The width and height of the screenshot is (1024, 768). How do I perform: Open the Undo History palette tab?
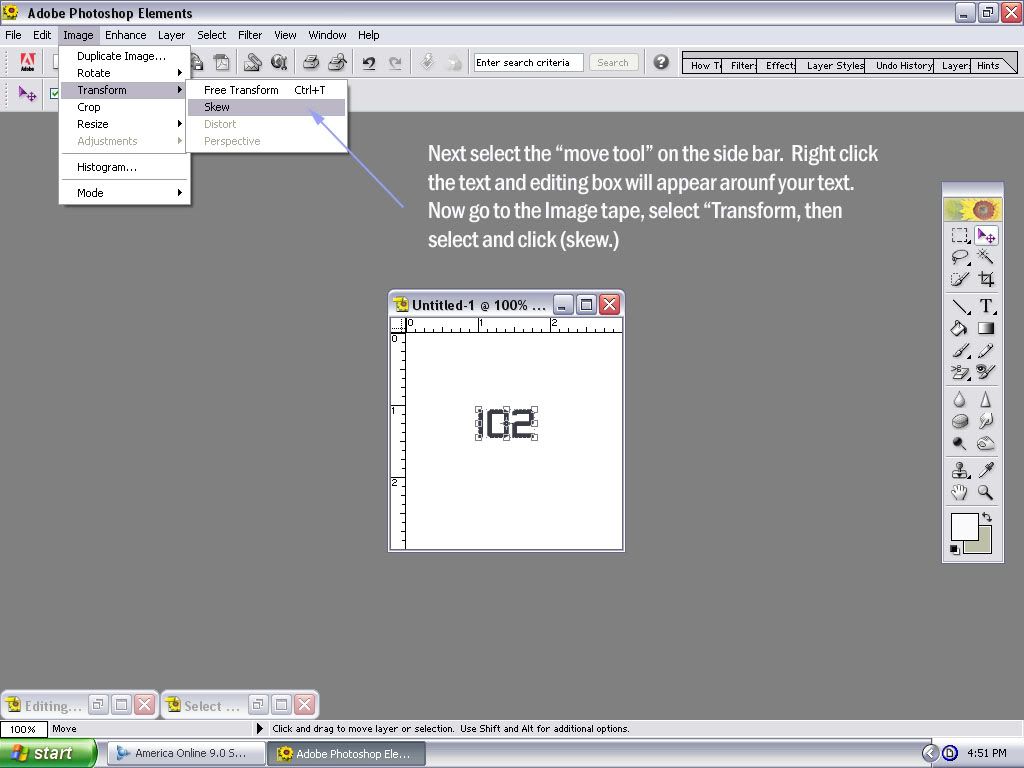902,65
